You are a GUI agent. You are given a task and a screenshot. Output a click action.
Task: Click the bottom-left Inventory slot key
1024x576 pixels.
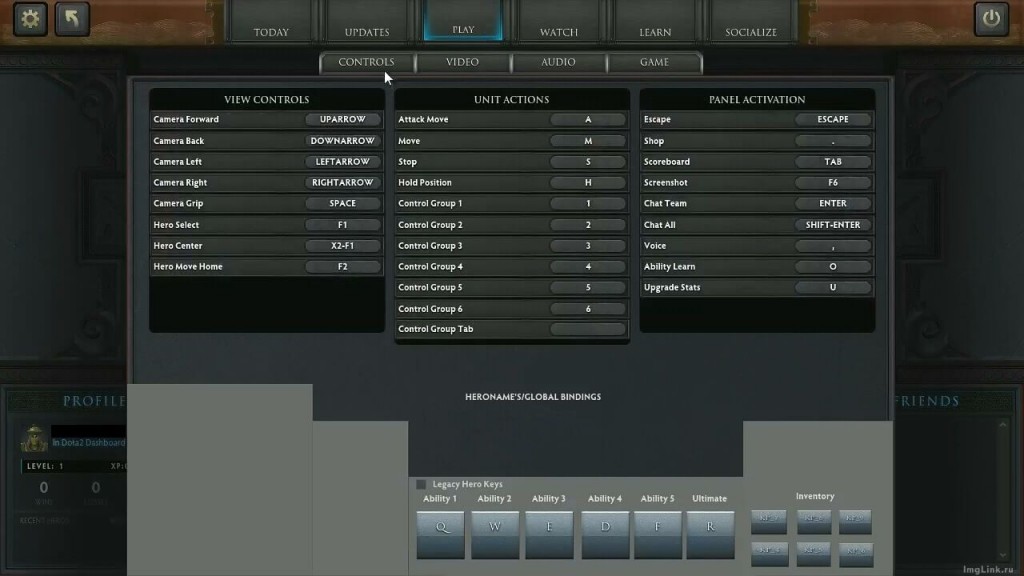click(769, 554)
